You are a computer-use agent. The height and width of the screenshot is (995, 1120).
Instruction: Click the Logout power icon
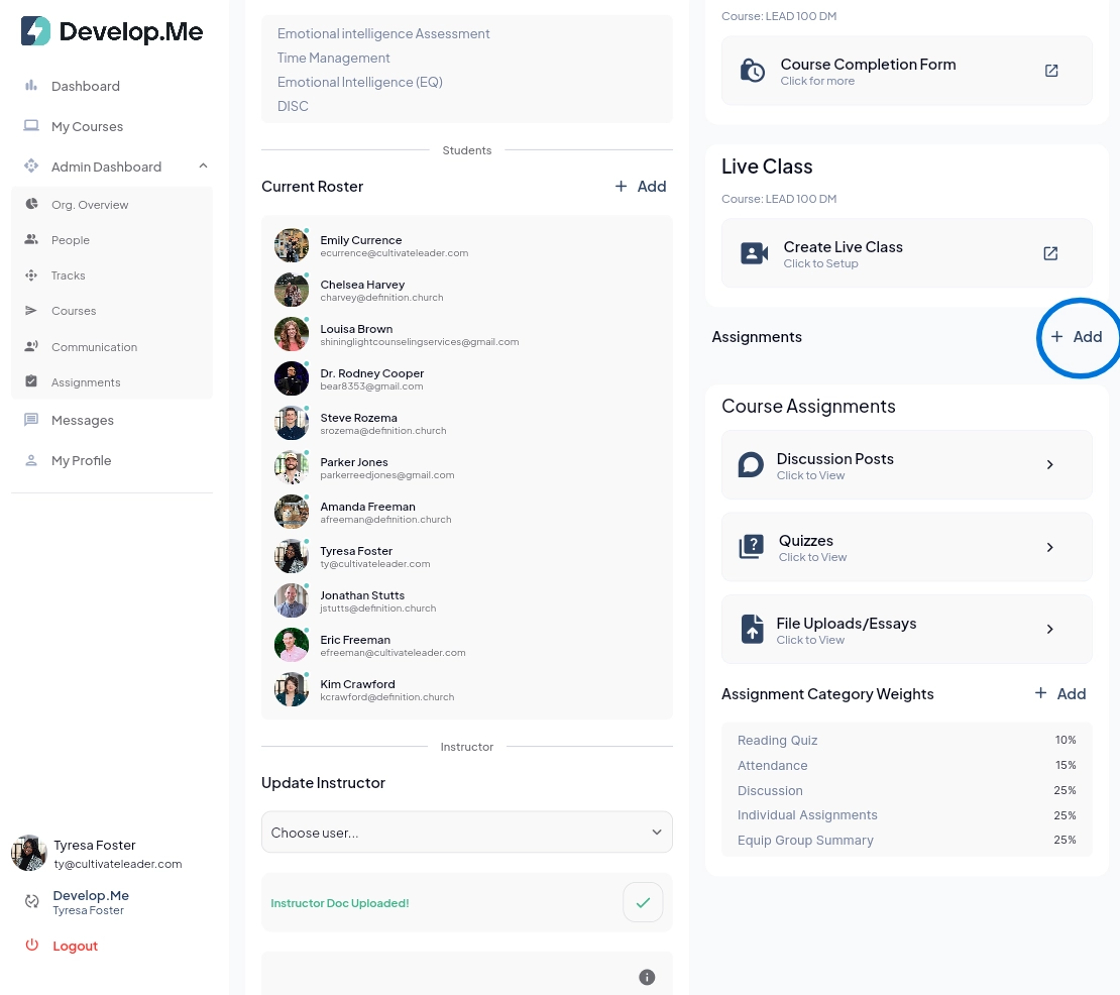tap(31, 945)
